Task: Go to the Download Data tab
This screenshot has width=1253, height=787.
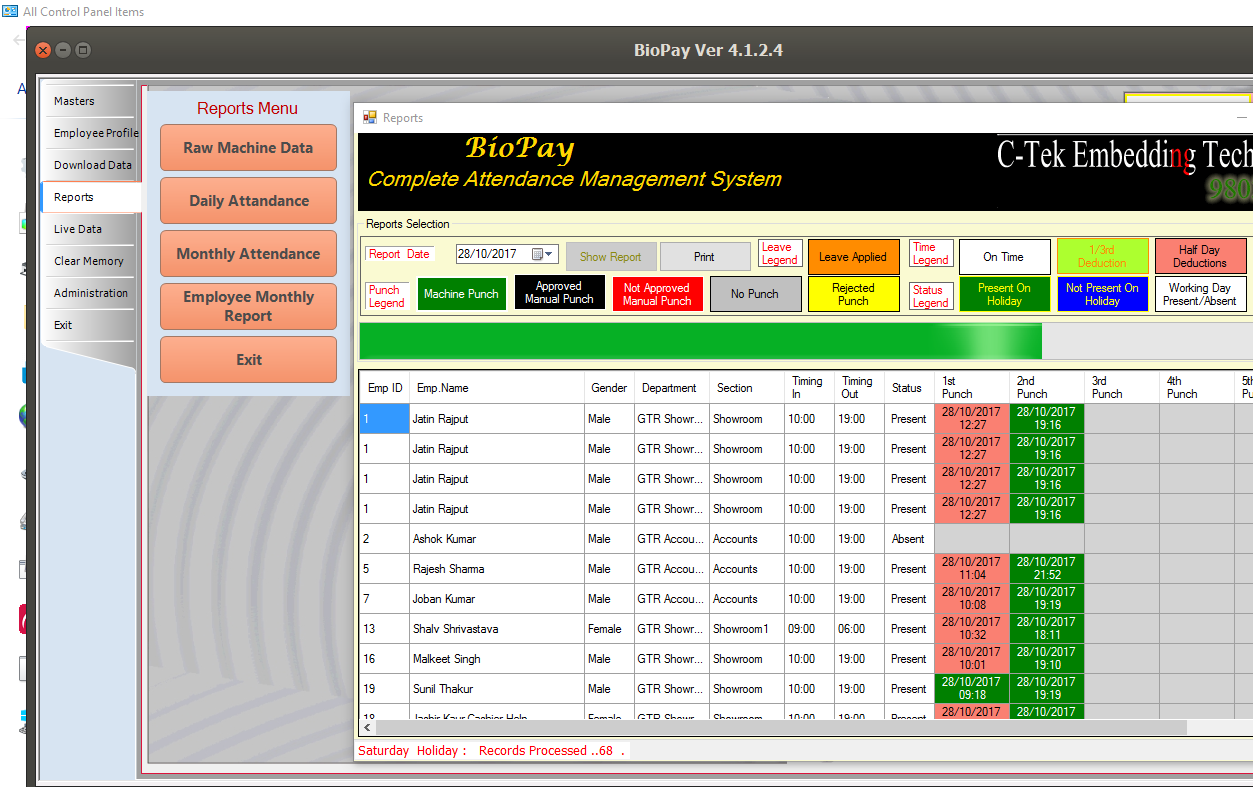Action: (87, 165)
